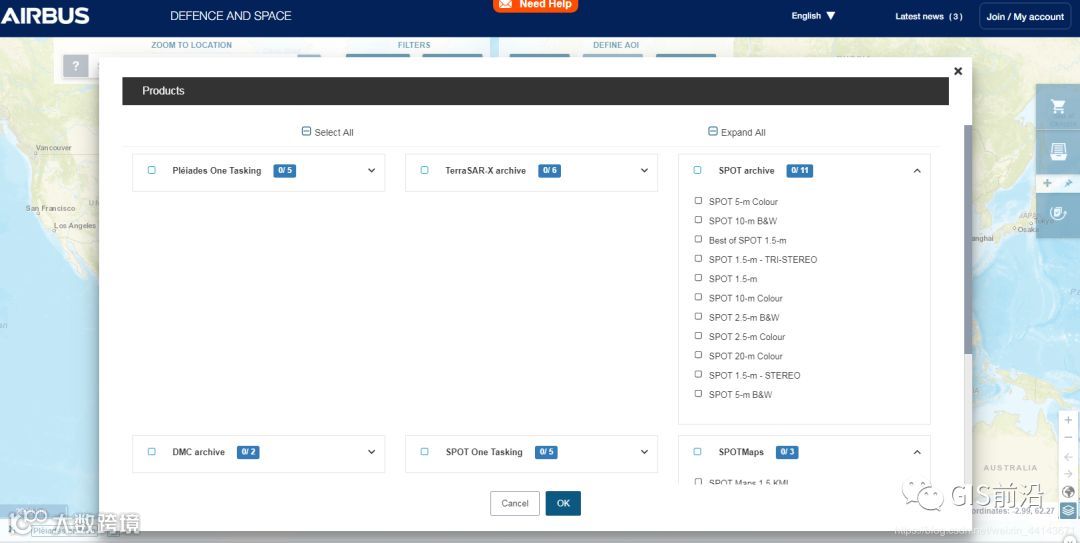Screen dimensions: 1080x543
Task: Check the Pléiades One Tasking checkbox
Action: click(x=152, y=170)
